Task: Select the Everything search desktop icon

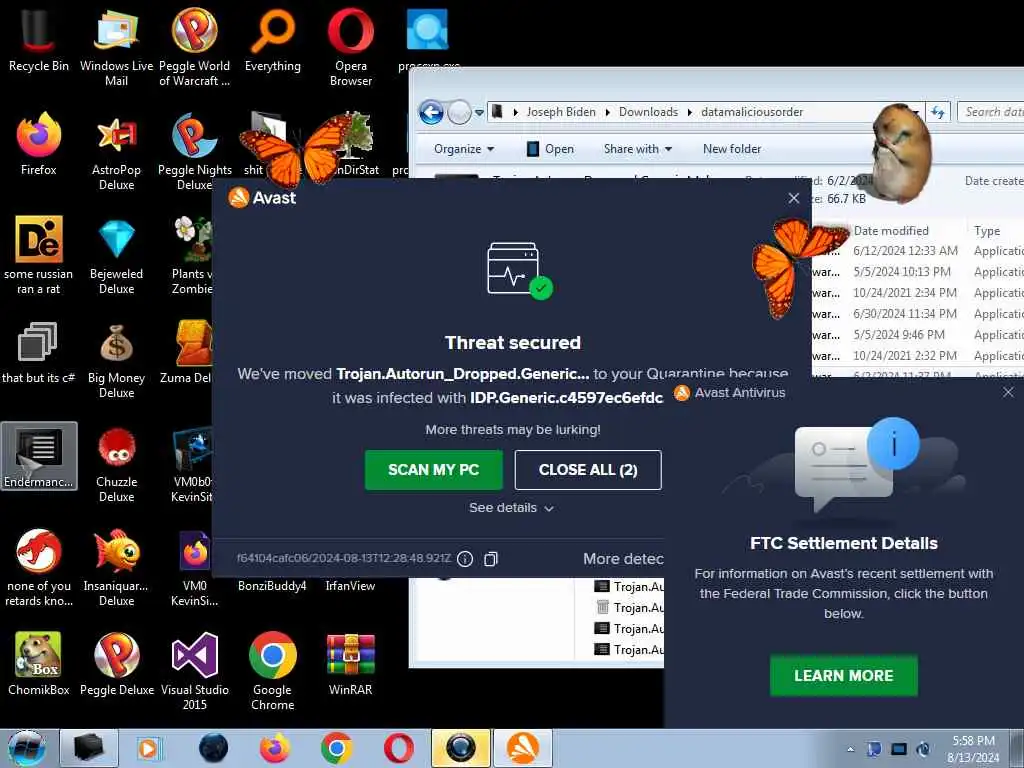Action: 272,40
